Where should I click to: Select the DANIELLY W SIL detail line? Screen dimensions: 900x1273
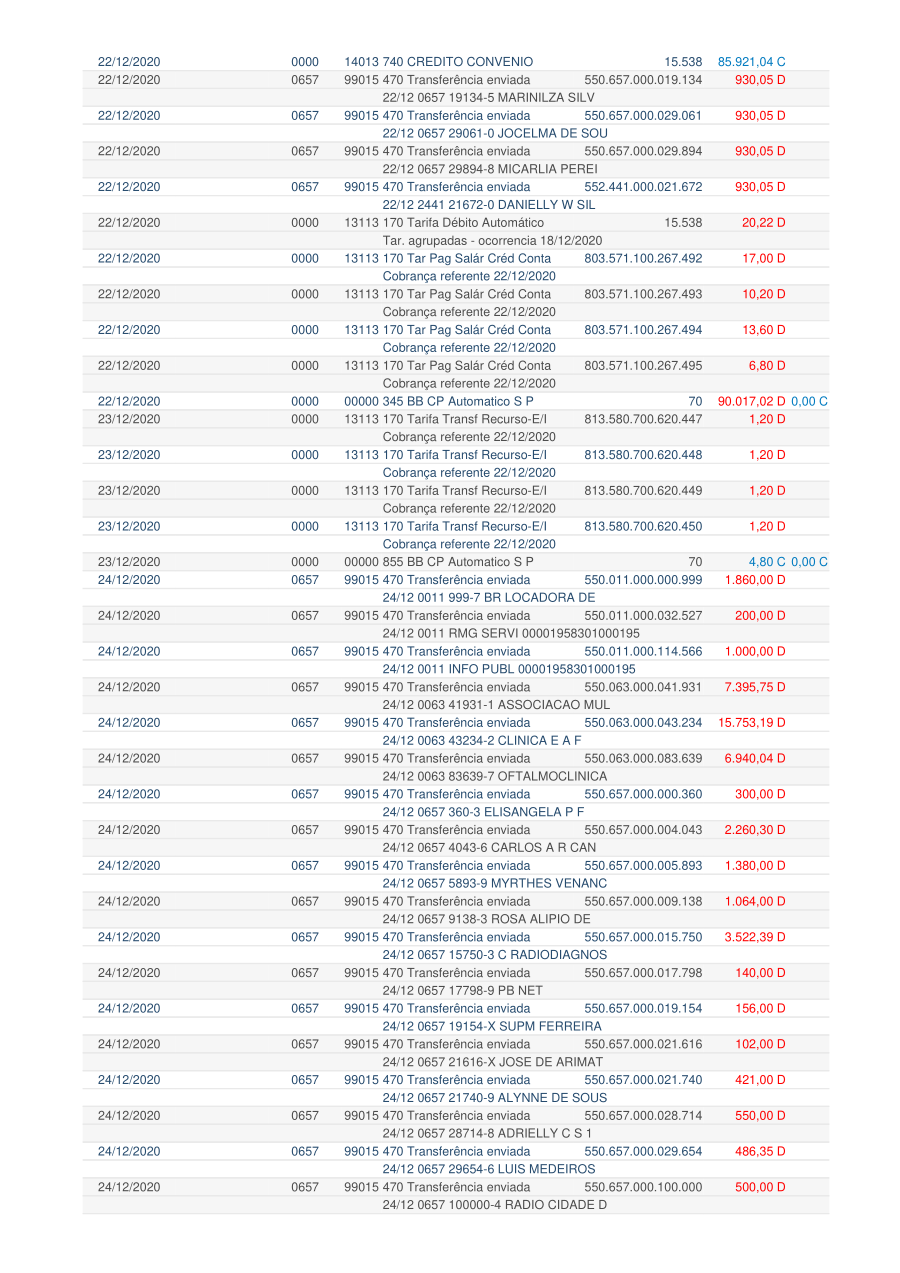pyautogui.click(x=489, y=205)
